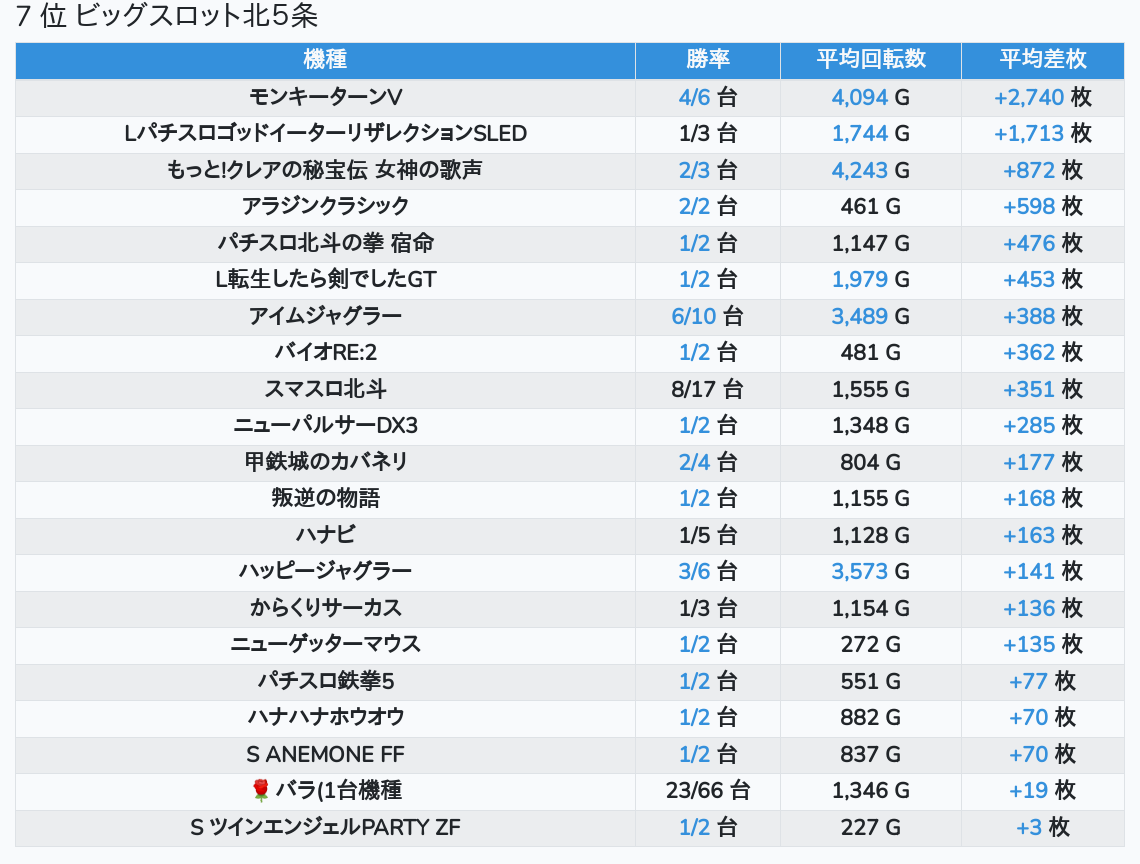Select the アラジンクラシック machine name
Viewport: 1140px width, 864px height.
coord(325,207)
